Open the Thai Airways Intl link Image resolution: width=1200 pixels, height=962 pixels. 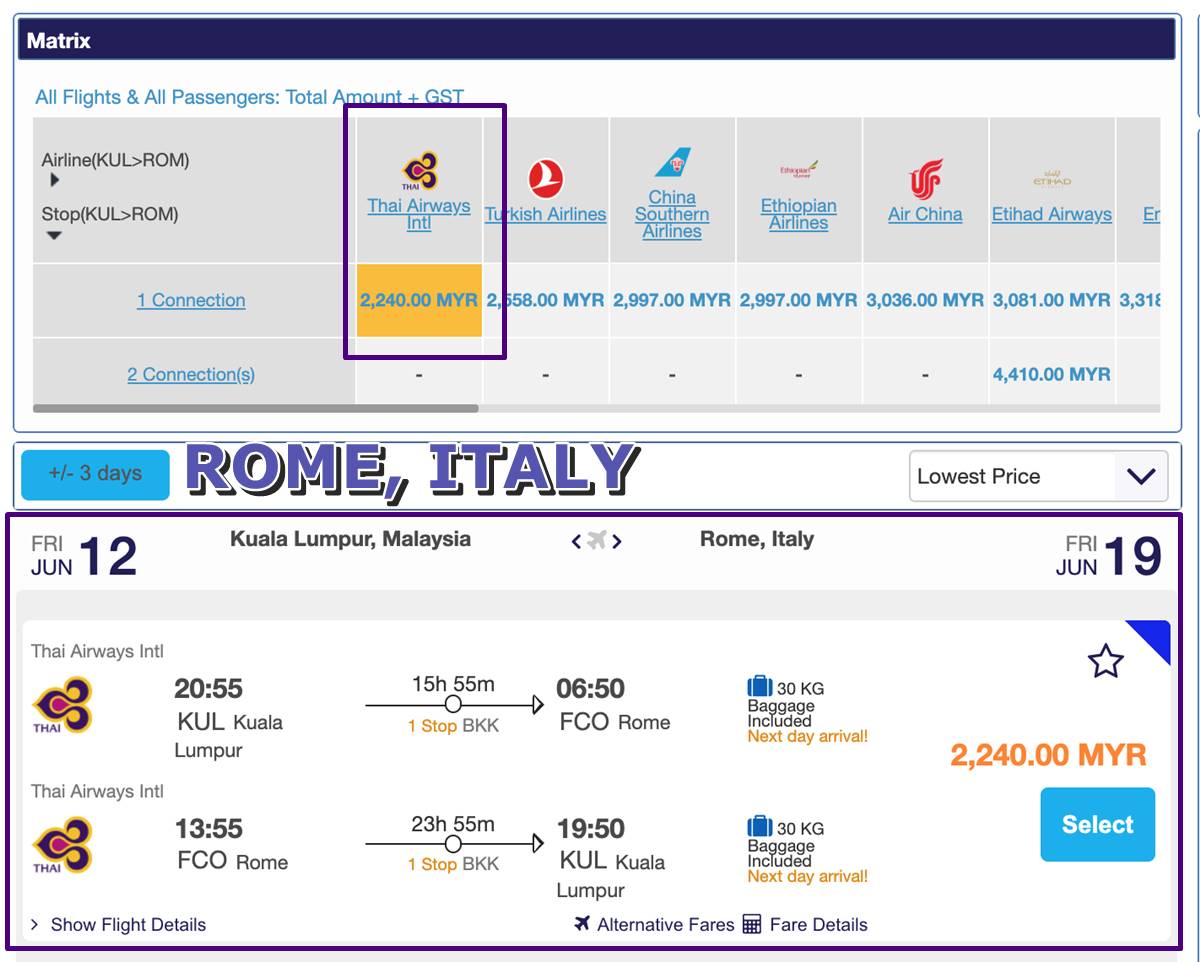click(x=419, y=214)
